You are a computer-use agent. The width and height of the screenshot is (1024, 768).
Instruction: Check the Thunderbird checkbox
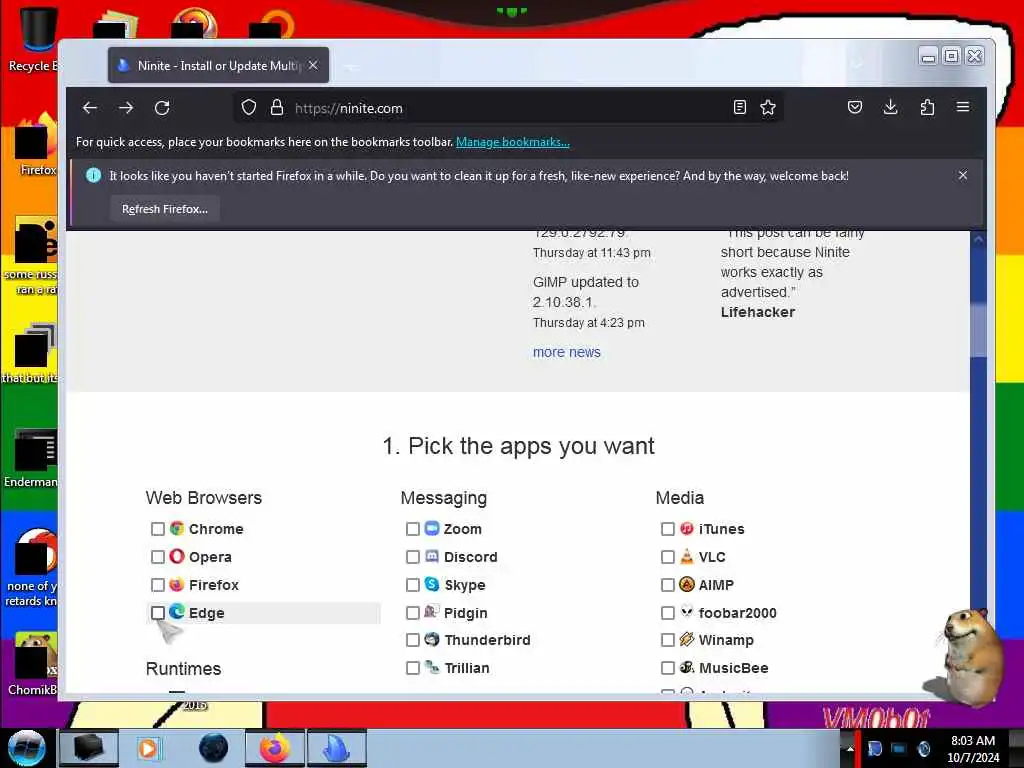(413, 640)
